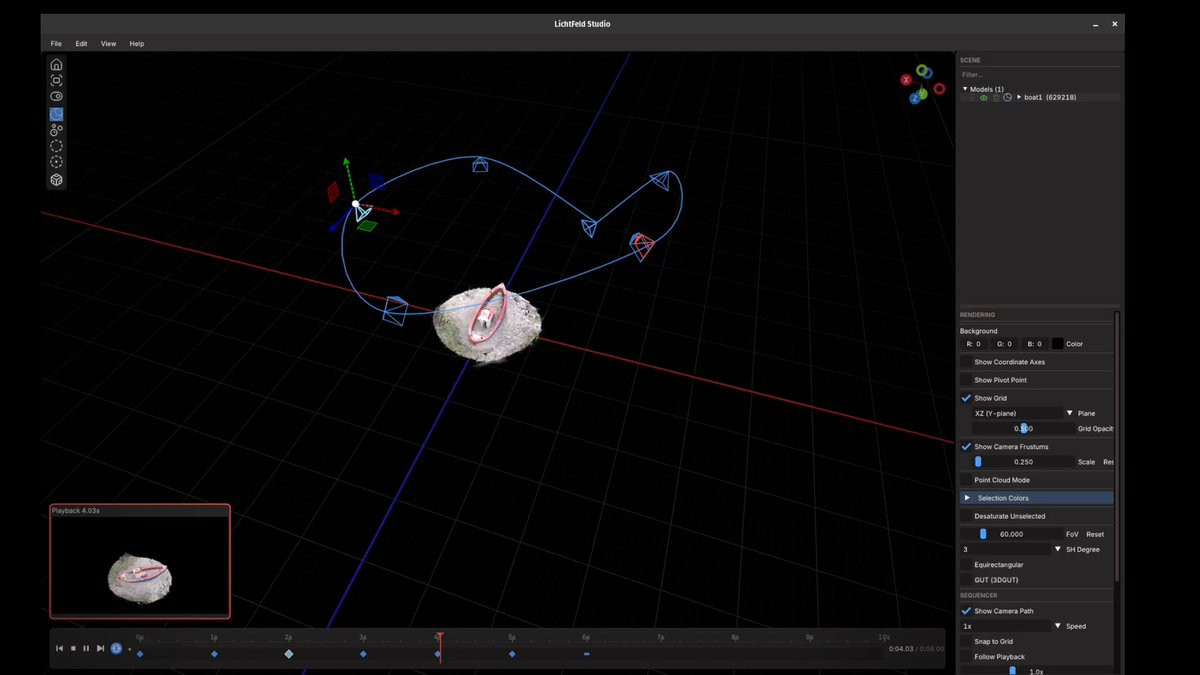Click the frame-to-fit focus icon
1200x675 pixels.
tap(56, 80)
